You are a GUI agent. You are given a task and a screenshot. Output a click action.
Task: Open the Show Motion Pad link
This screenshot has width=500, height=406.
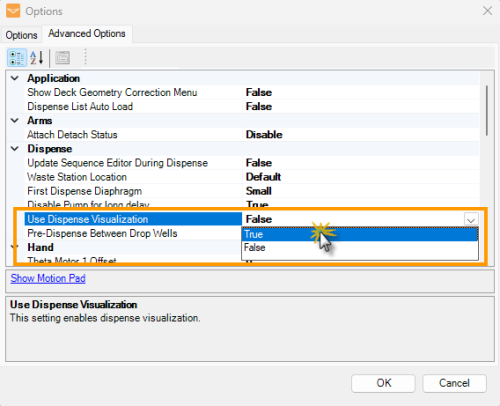tap(48, 278)
